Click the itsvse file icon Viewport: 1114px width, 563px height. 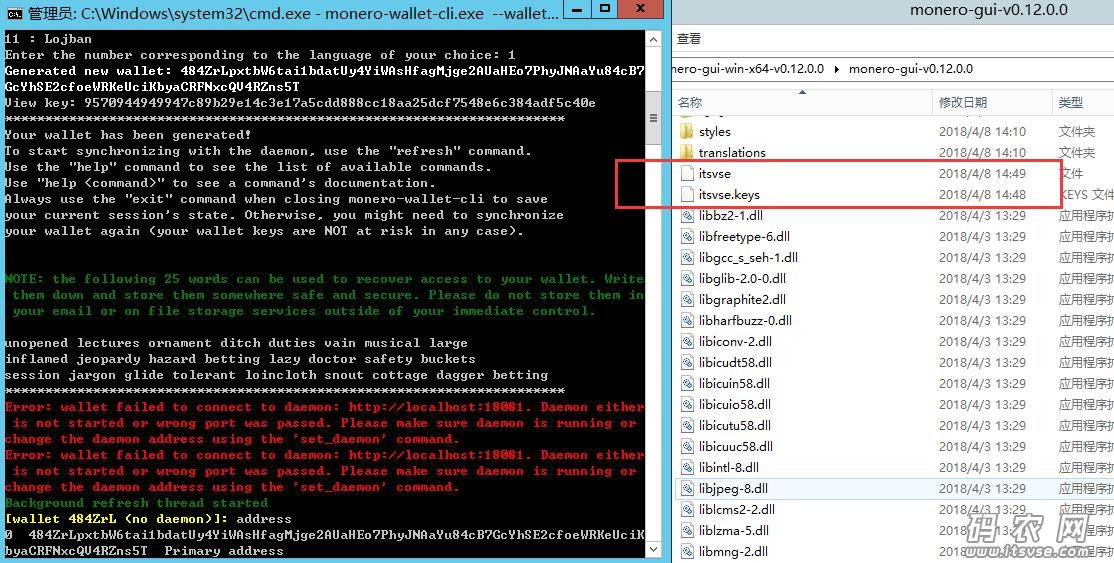tap(686, 173)
